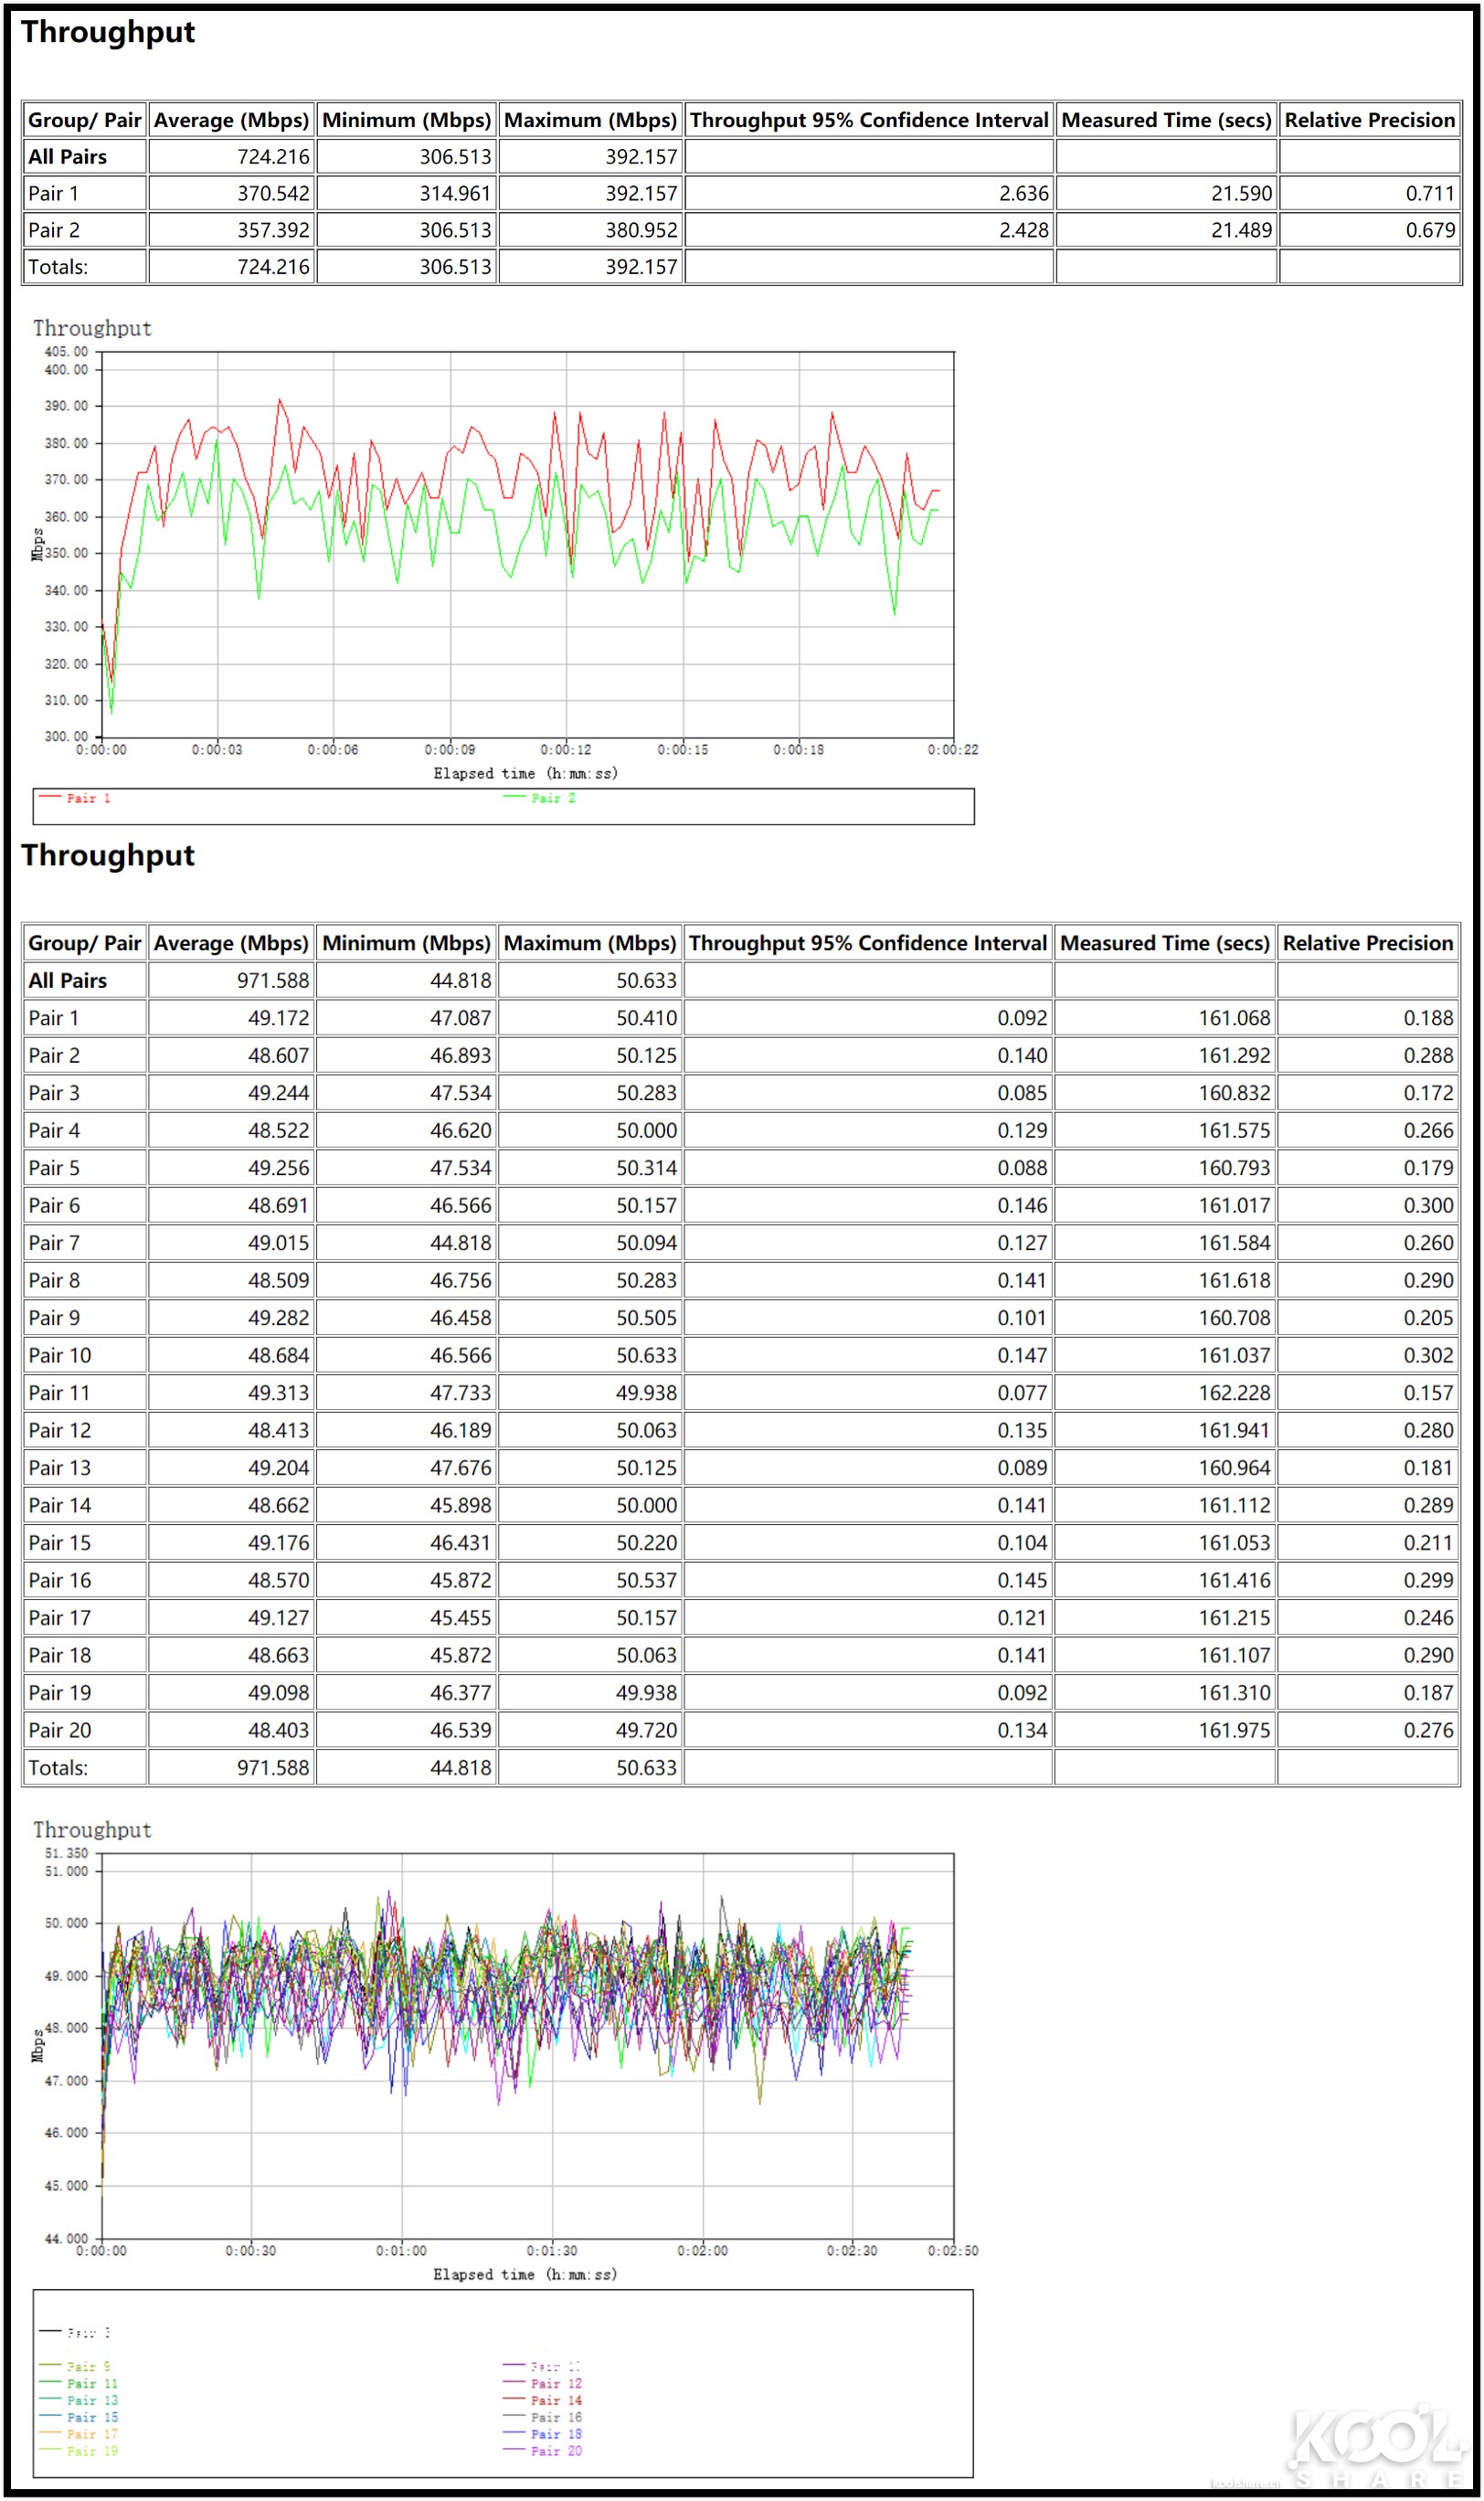Select the Average (Mbps) column header
The height and width of the screenshot is (2501, 1484).
230,120
